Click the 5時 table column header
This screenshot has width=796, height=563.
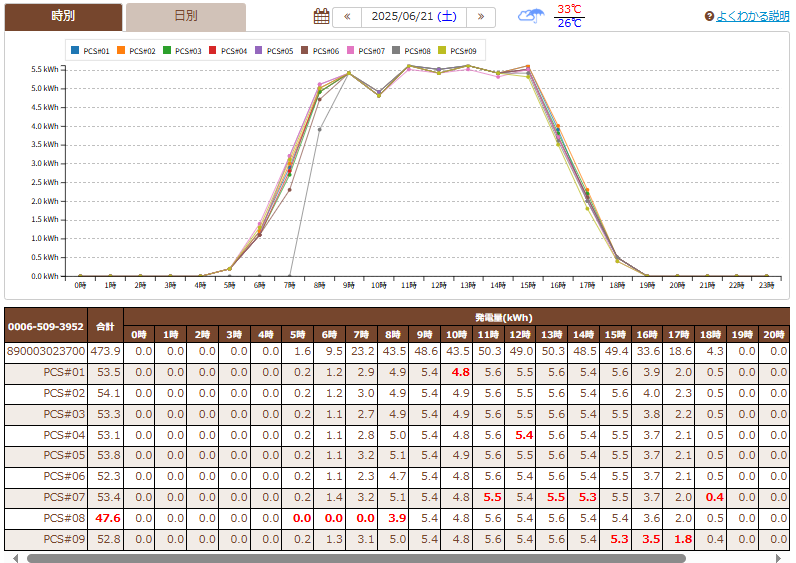click(297, 335)
